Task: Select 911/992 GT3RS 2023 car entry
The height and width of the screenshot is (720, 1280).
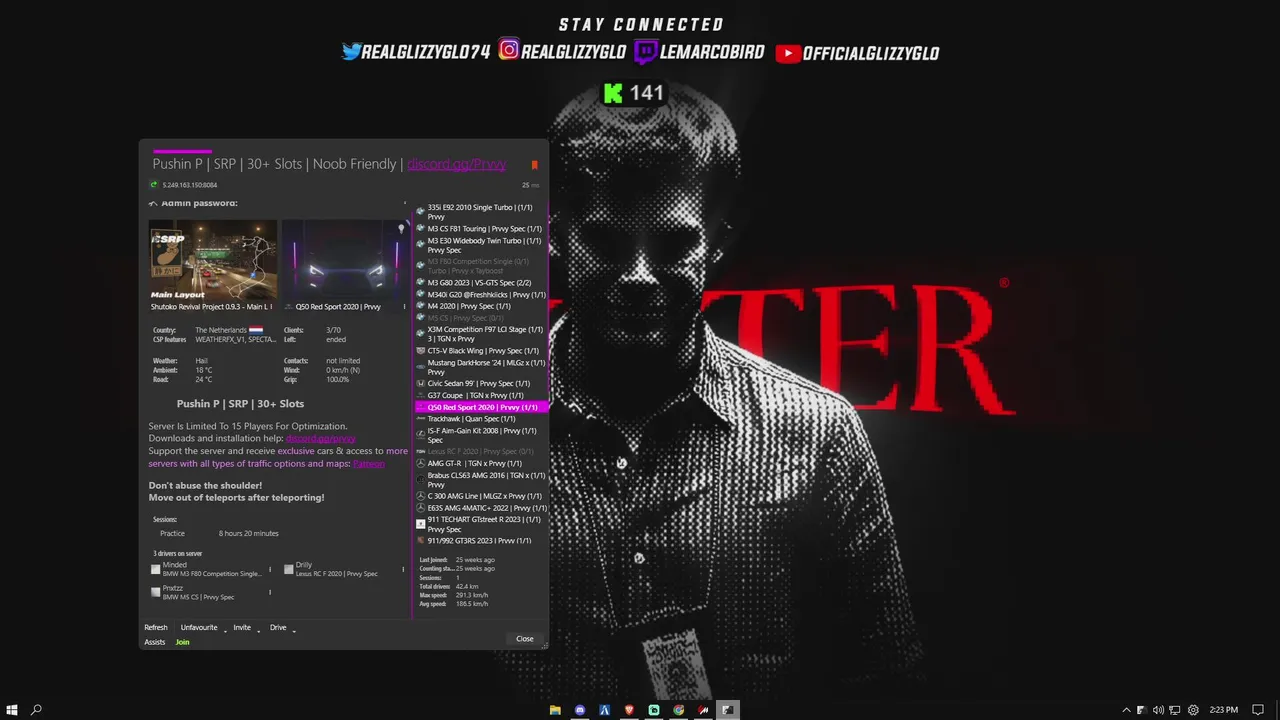Action: point(481,541)
